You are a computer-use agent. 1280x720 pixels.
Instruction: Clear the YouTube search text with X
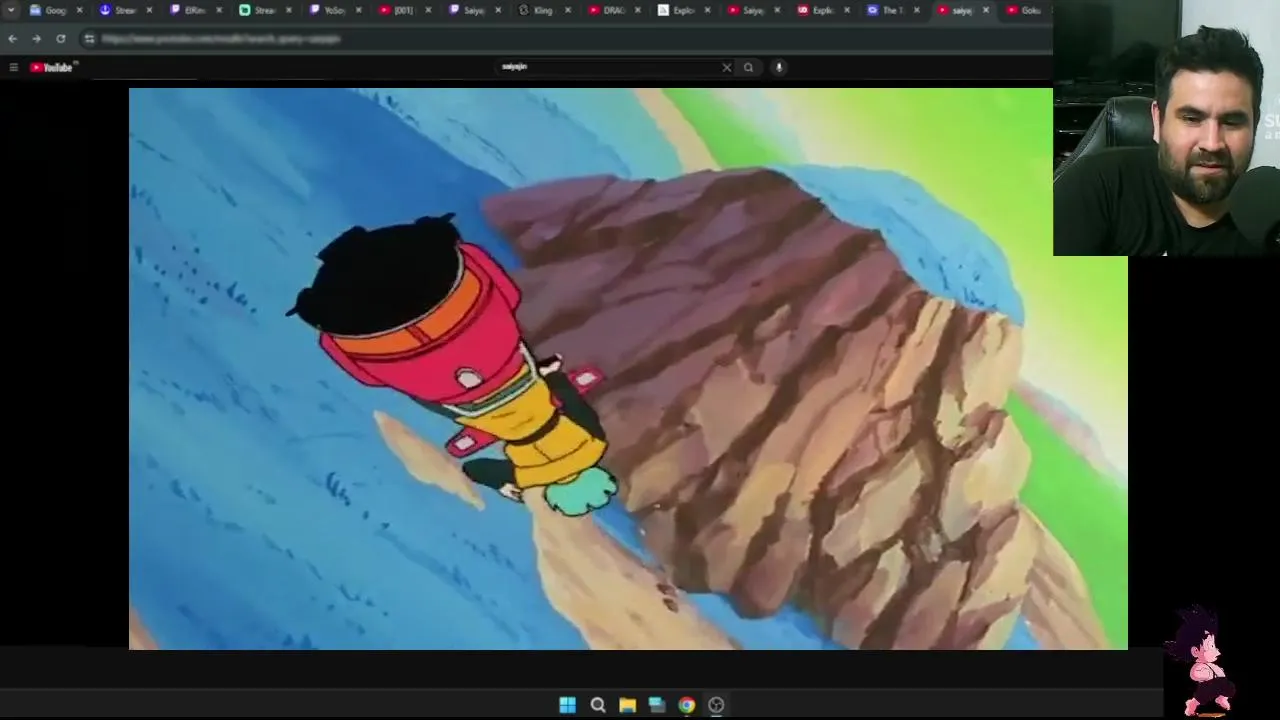click(x=727, y=67)
